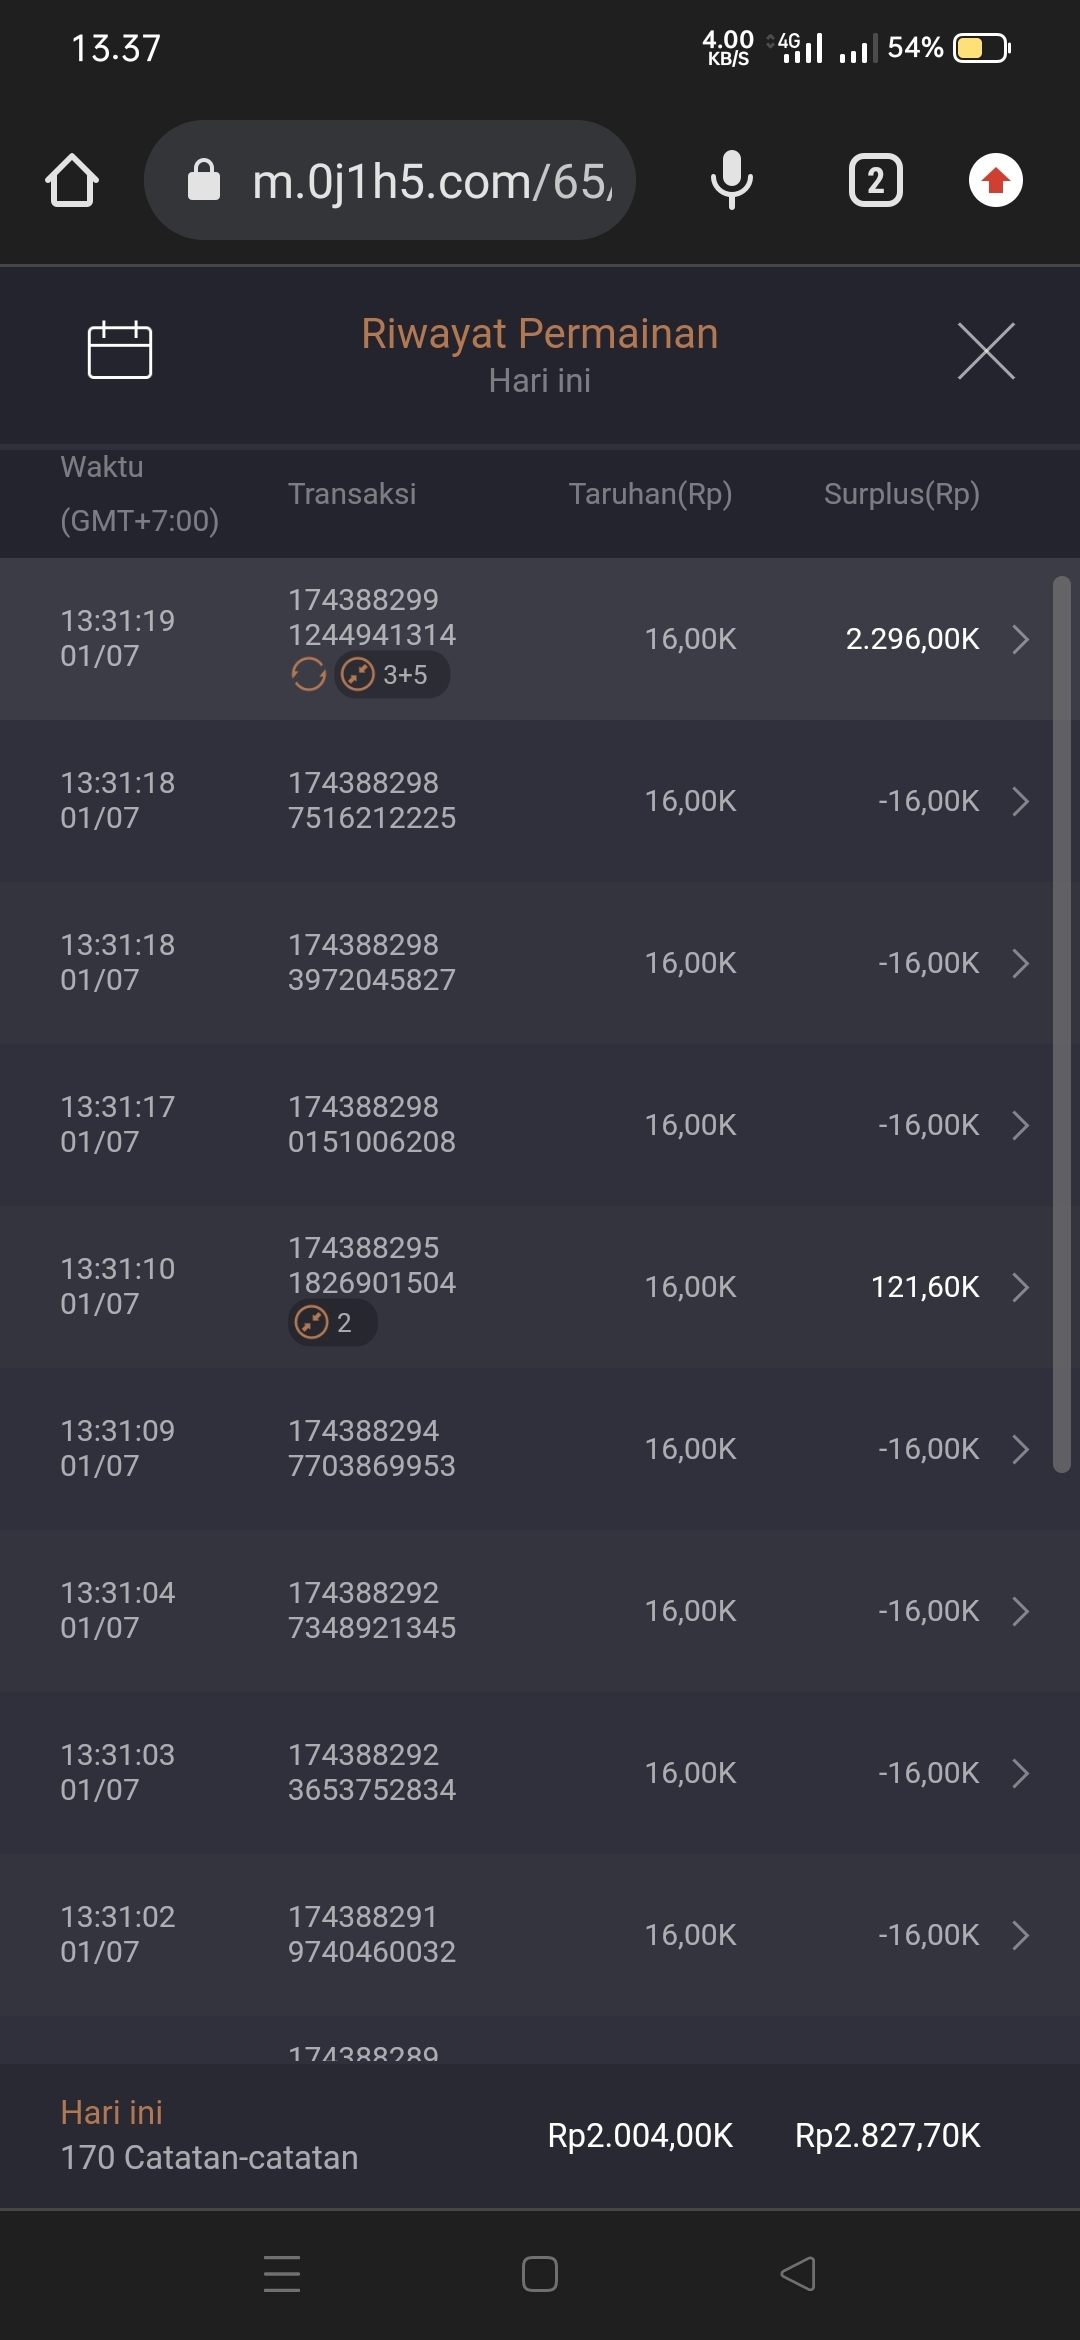Open the Android recent apps menu button
This screenshot has width=1080, height=2340.
pyautogui.click(x=282, y=2273)
